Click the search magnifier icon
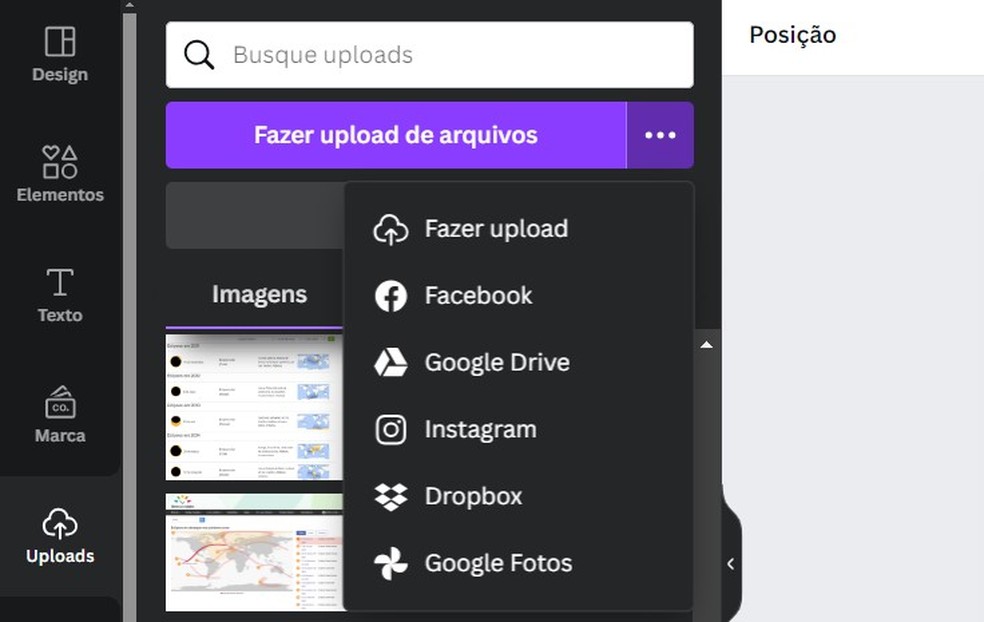Image resolution: width=984 pixels, height=622 pixels. [199, 55]
